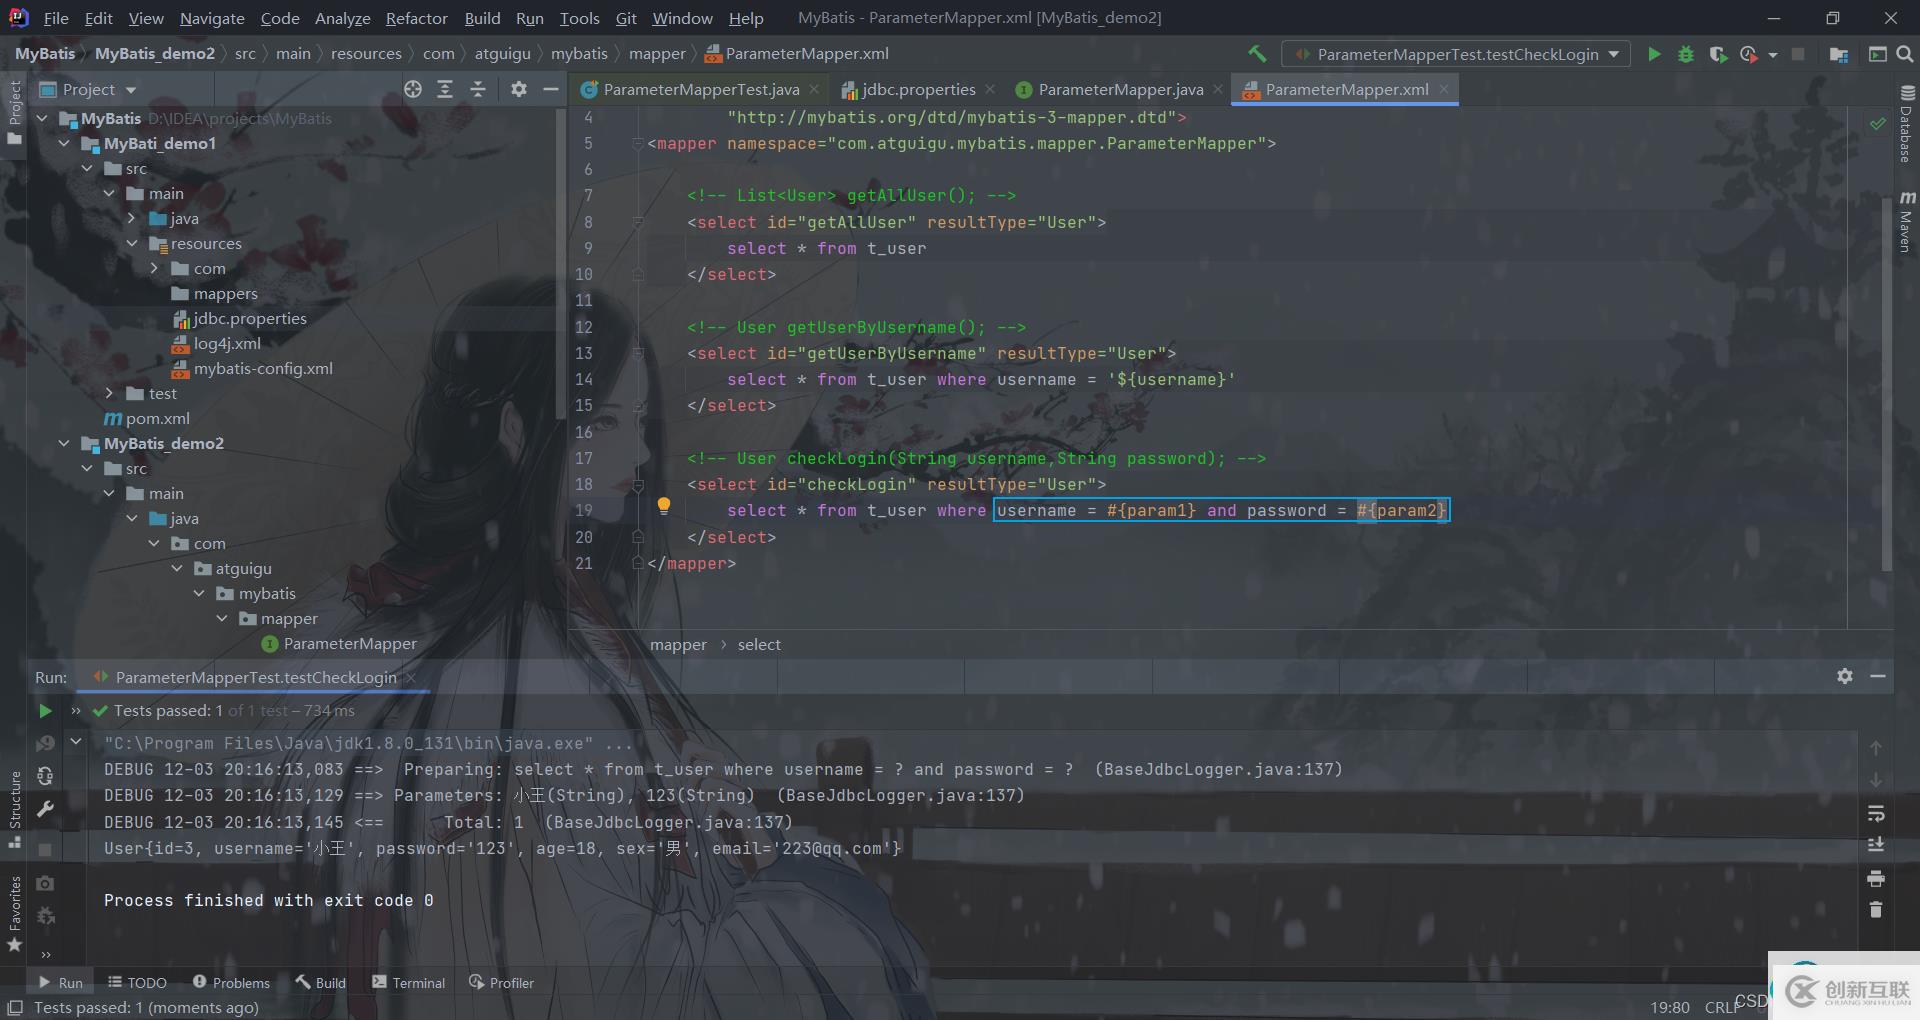
Task: Select log4j.xml in project tree
Action: point(227,343)
